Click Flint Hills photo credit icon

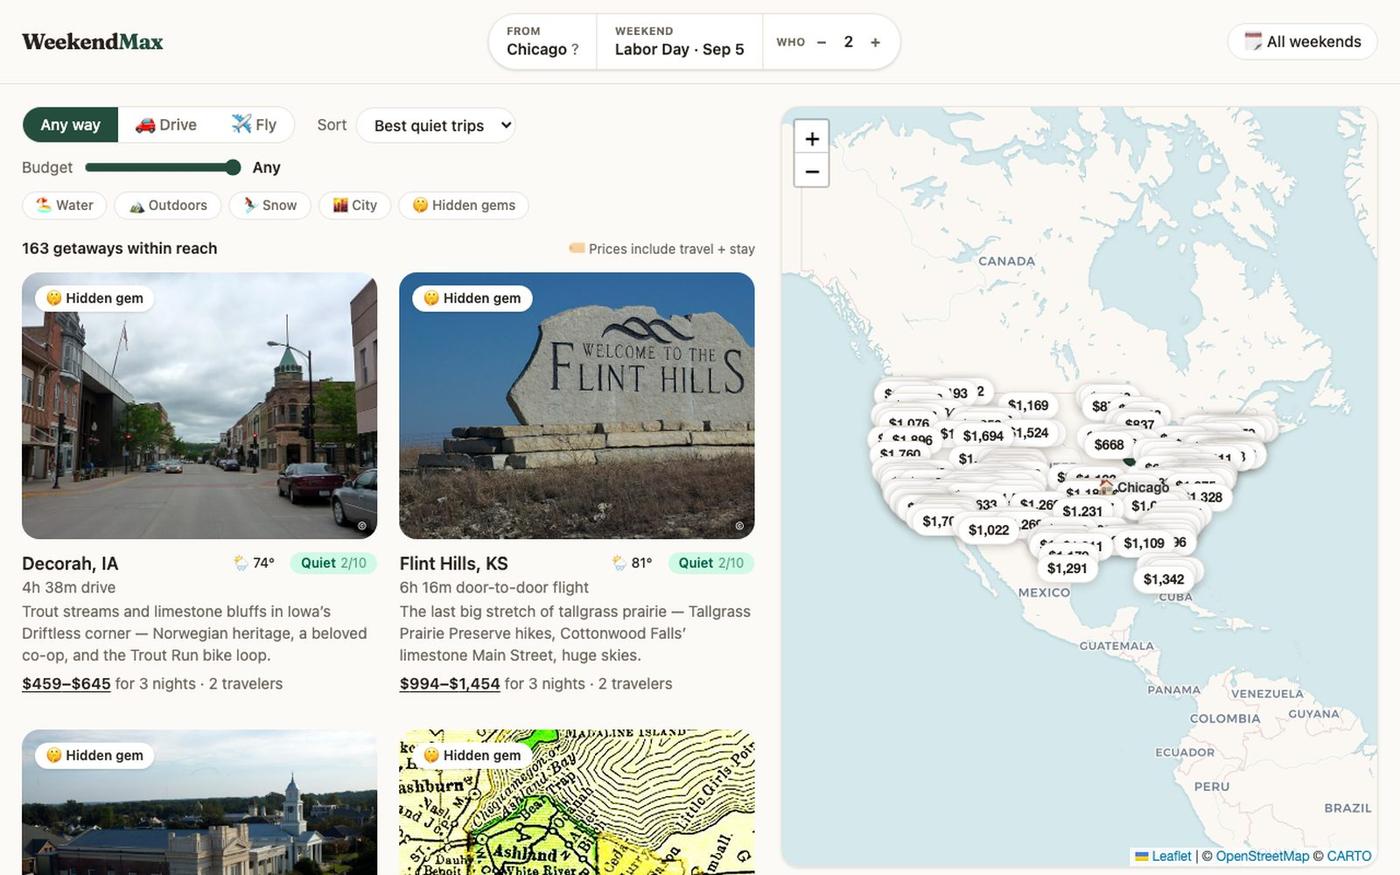739,525
